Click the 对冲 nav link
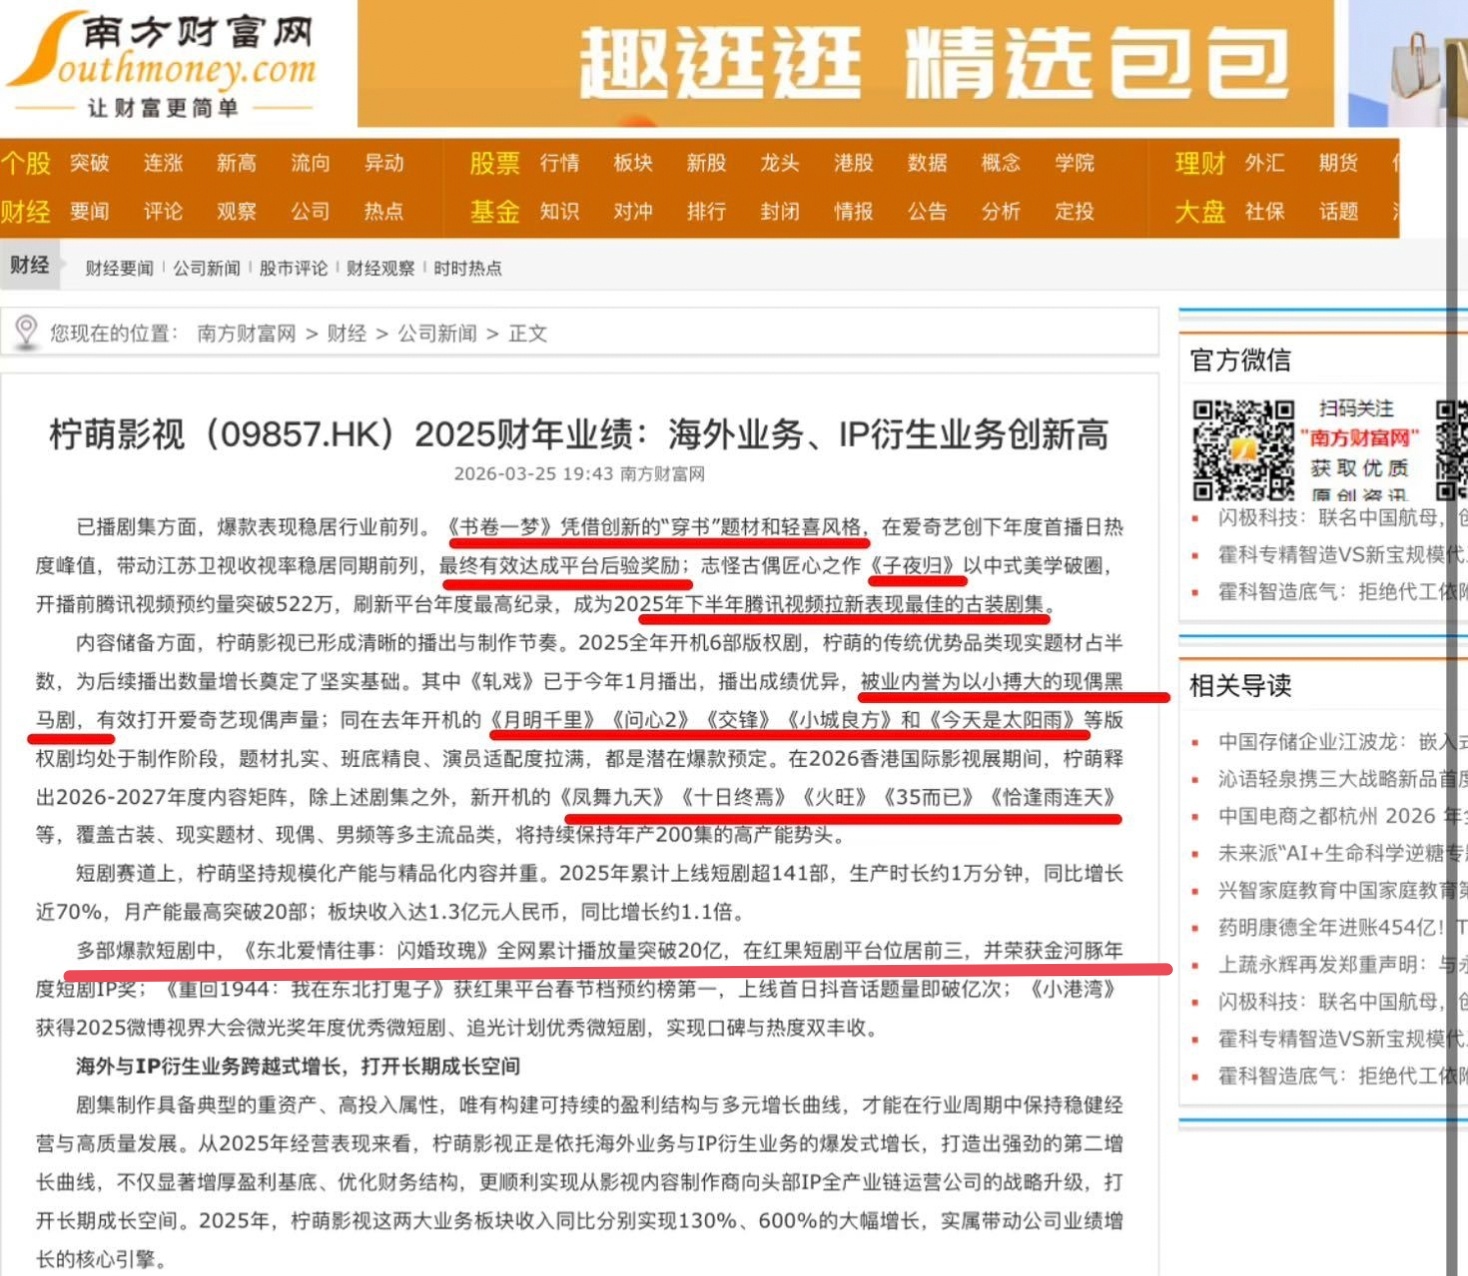1468x1276 pixels. (x=633, y=211)
